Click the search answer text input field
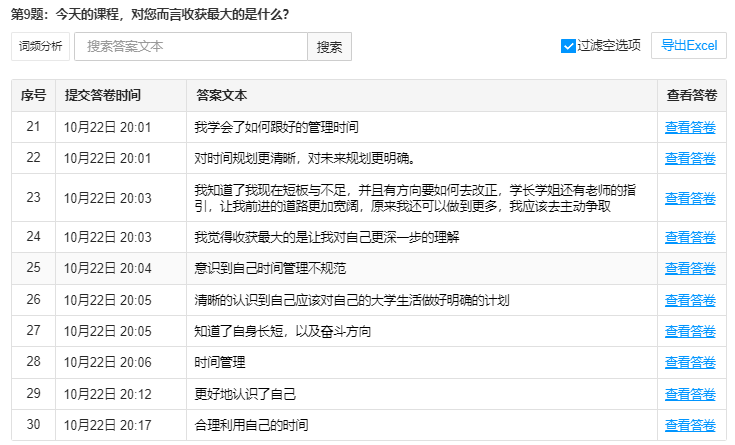Screen dimensions: 735x445 click(x=190, y=46)
